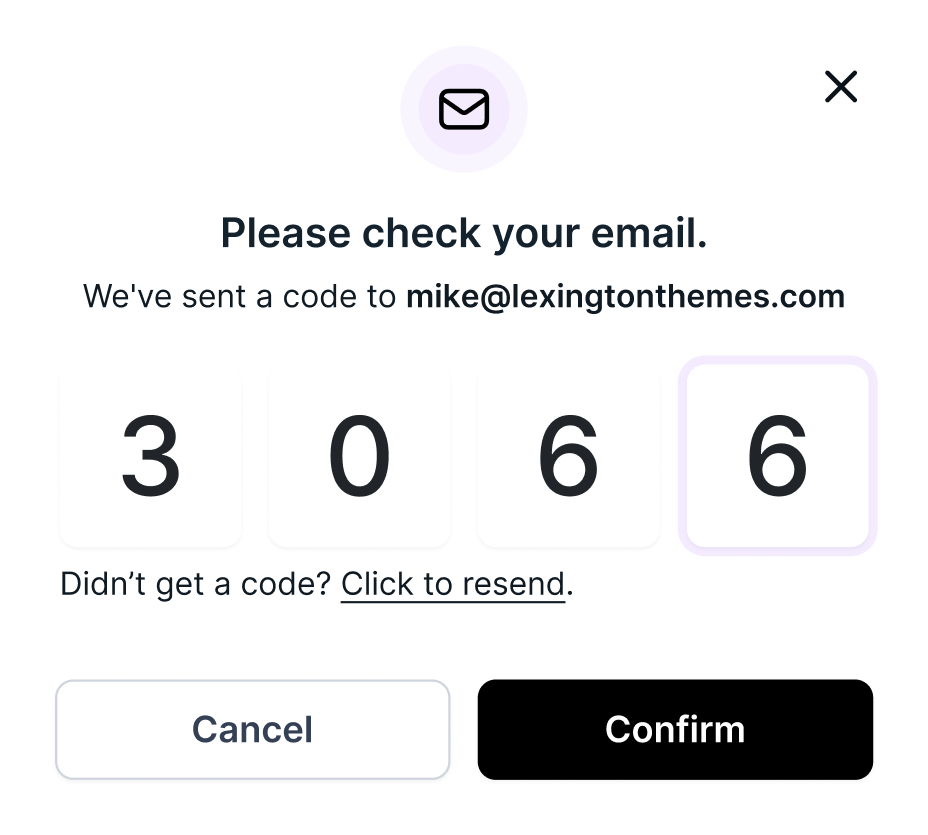Click the "Please check your email." heading
Screen dimensions: 928x835
(x=464, y=233)
